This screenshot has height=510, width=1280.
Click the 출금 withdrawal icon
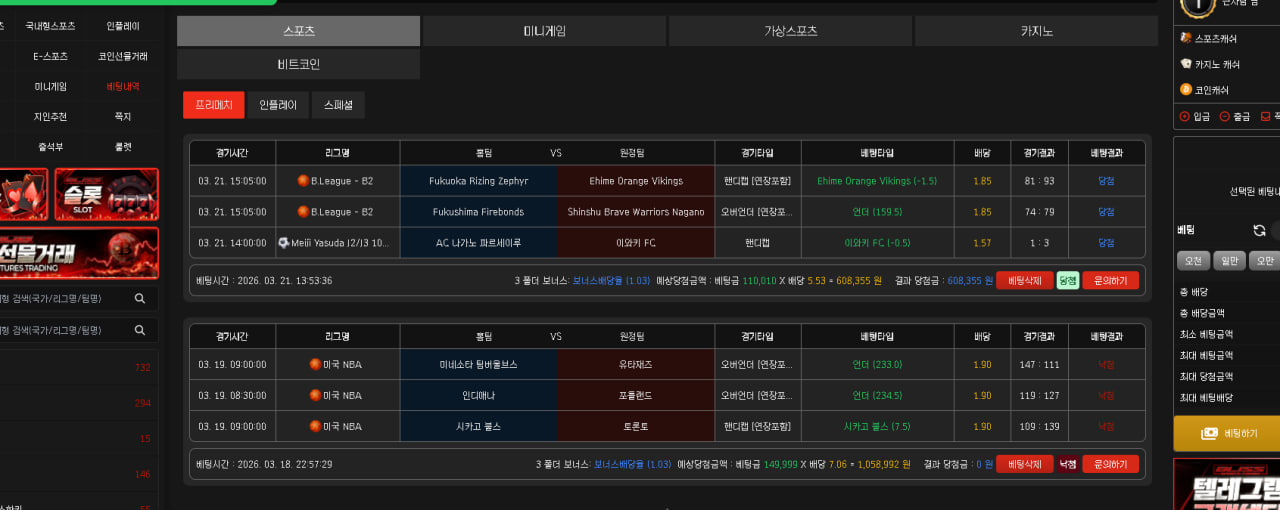tap(1224, 116)
